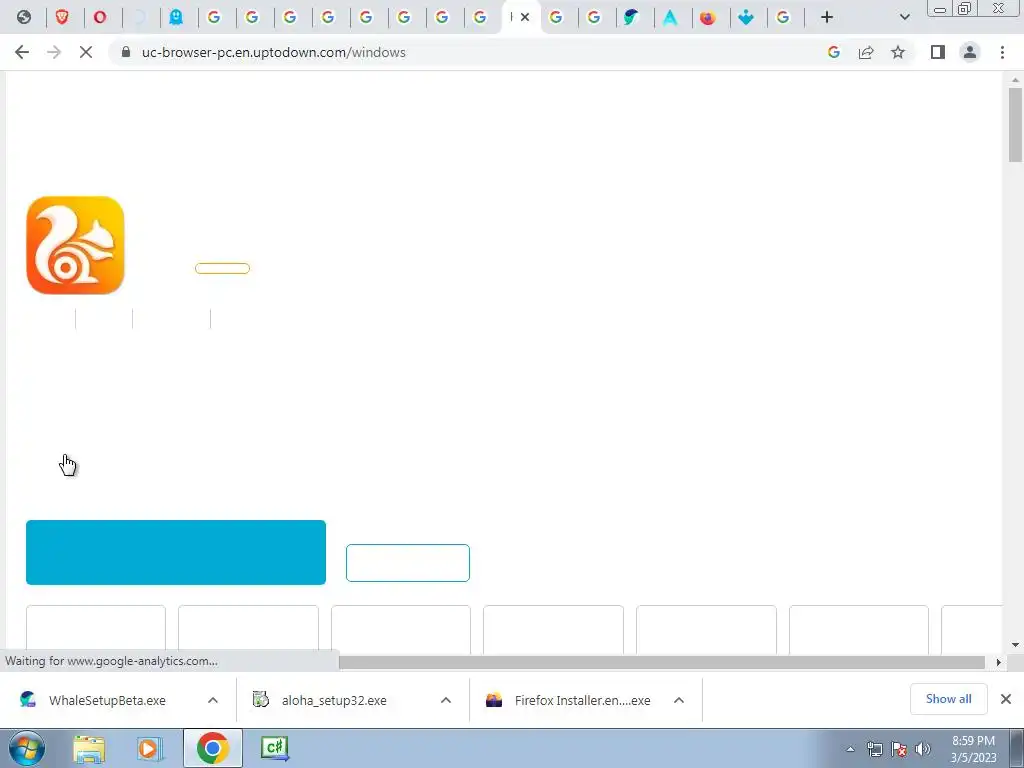Open the Action Center flag icon
The image size is (1024, 768).
899,749
